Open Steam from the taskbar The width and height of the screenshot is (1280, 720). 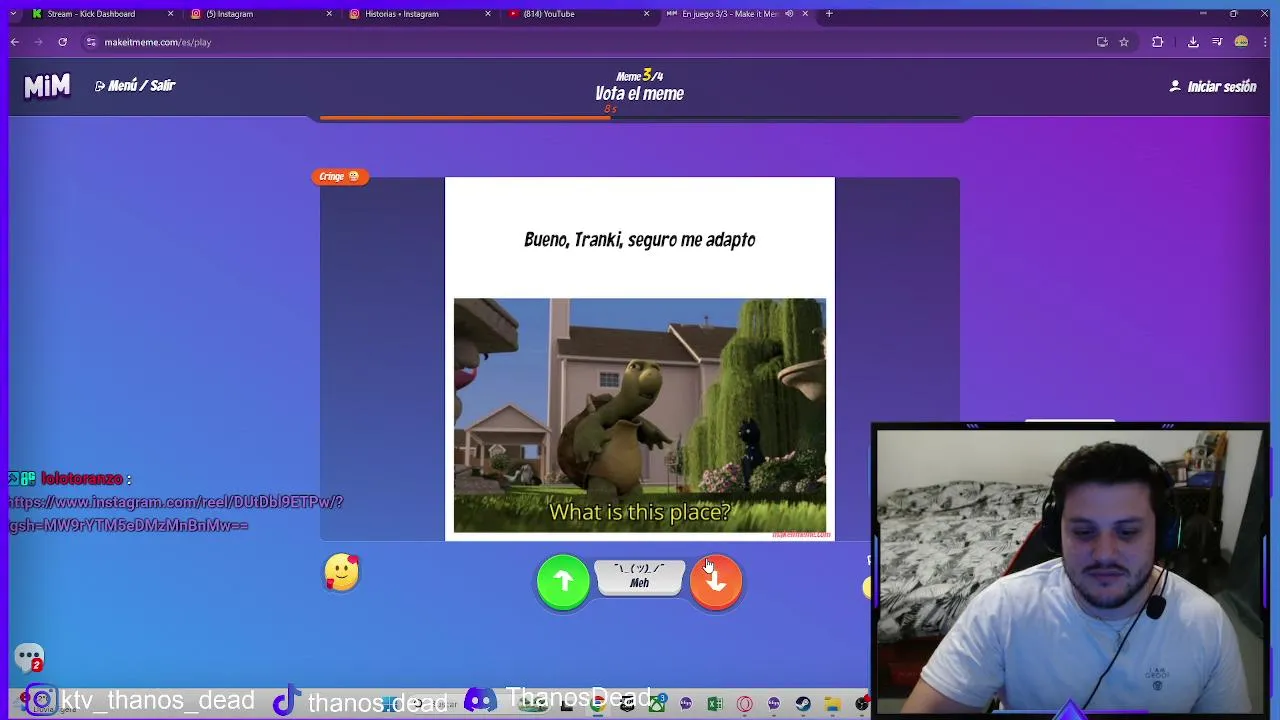pyautogui.click(x=803, y=705)
